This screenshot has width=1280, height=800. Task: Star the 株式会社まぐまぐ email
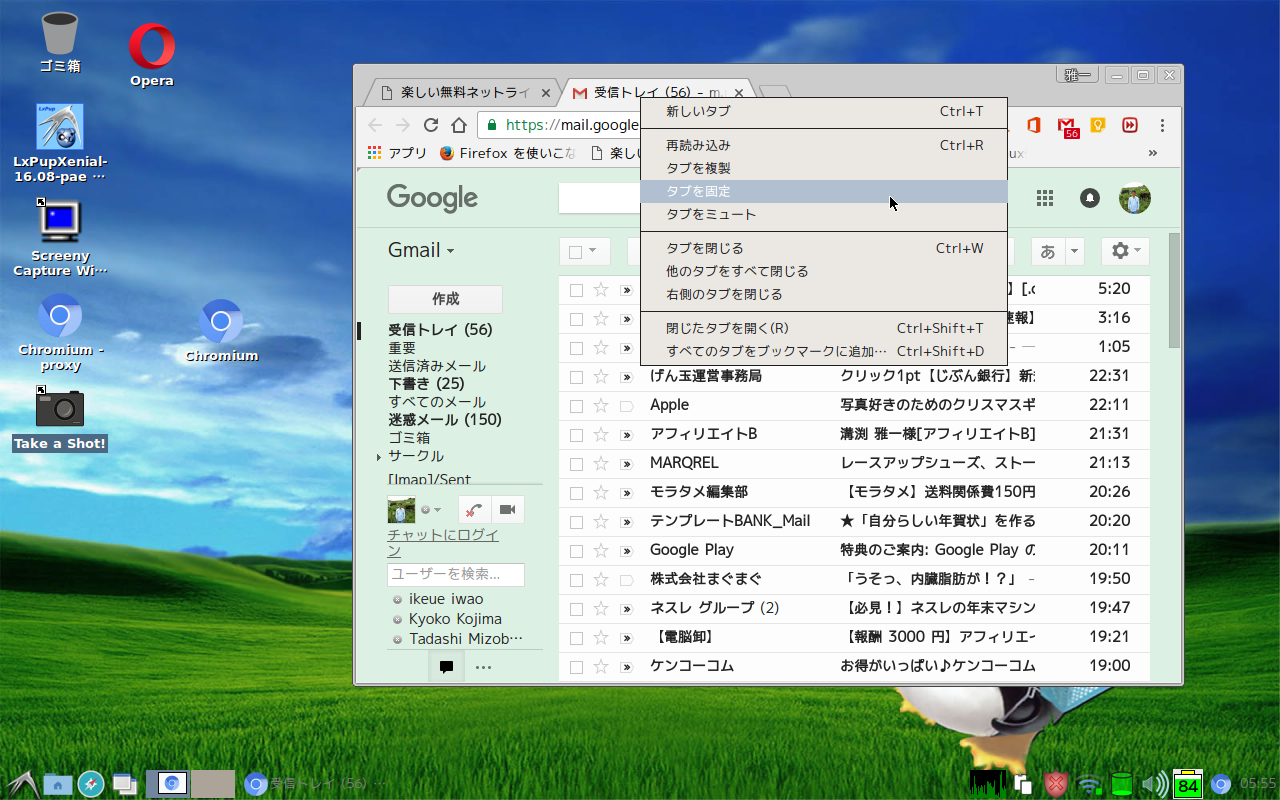601,579
